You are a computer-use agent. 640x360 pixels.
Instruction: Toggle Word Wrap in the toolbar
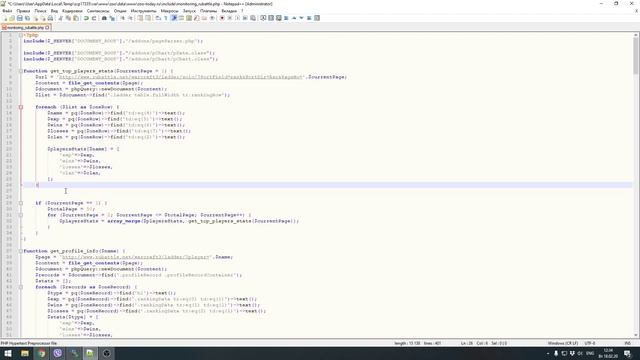point(158,18)
